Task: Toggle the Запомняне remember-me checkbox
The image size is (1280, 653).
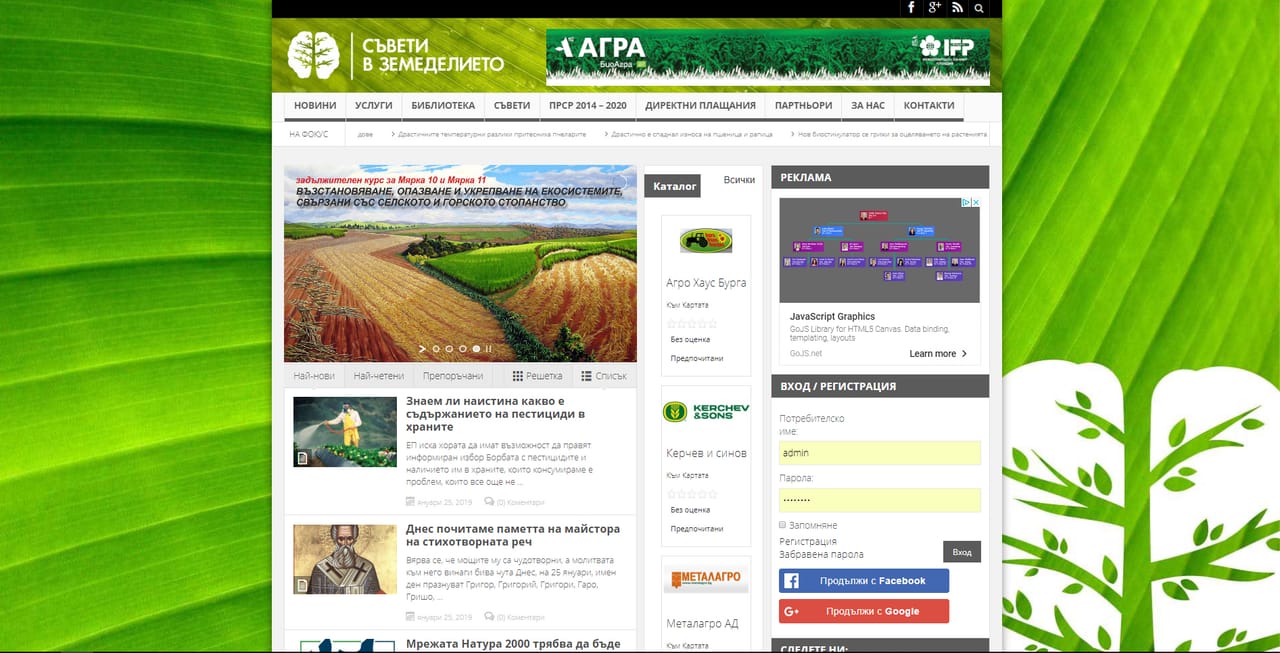Action: tap(782, 524)
